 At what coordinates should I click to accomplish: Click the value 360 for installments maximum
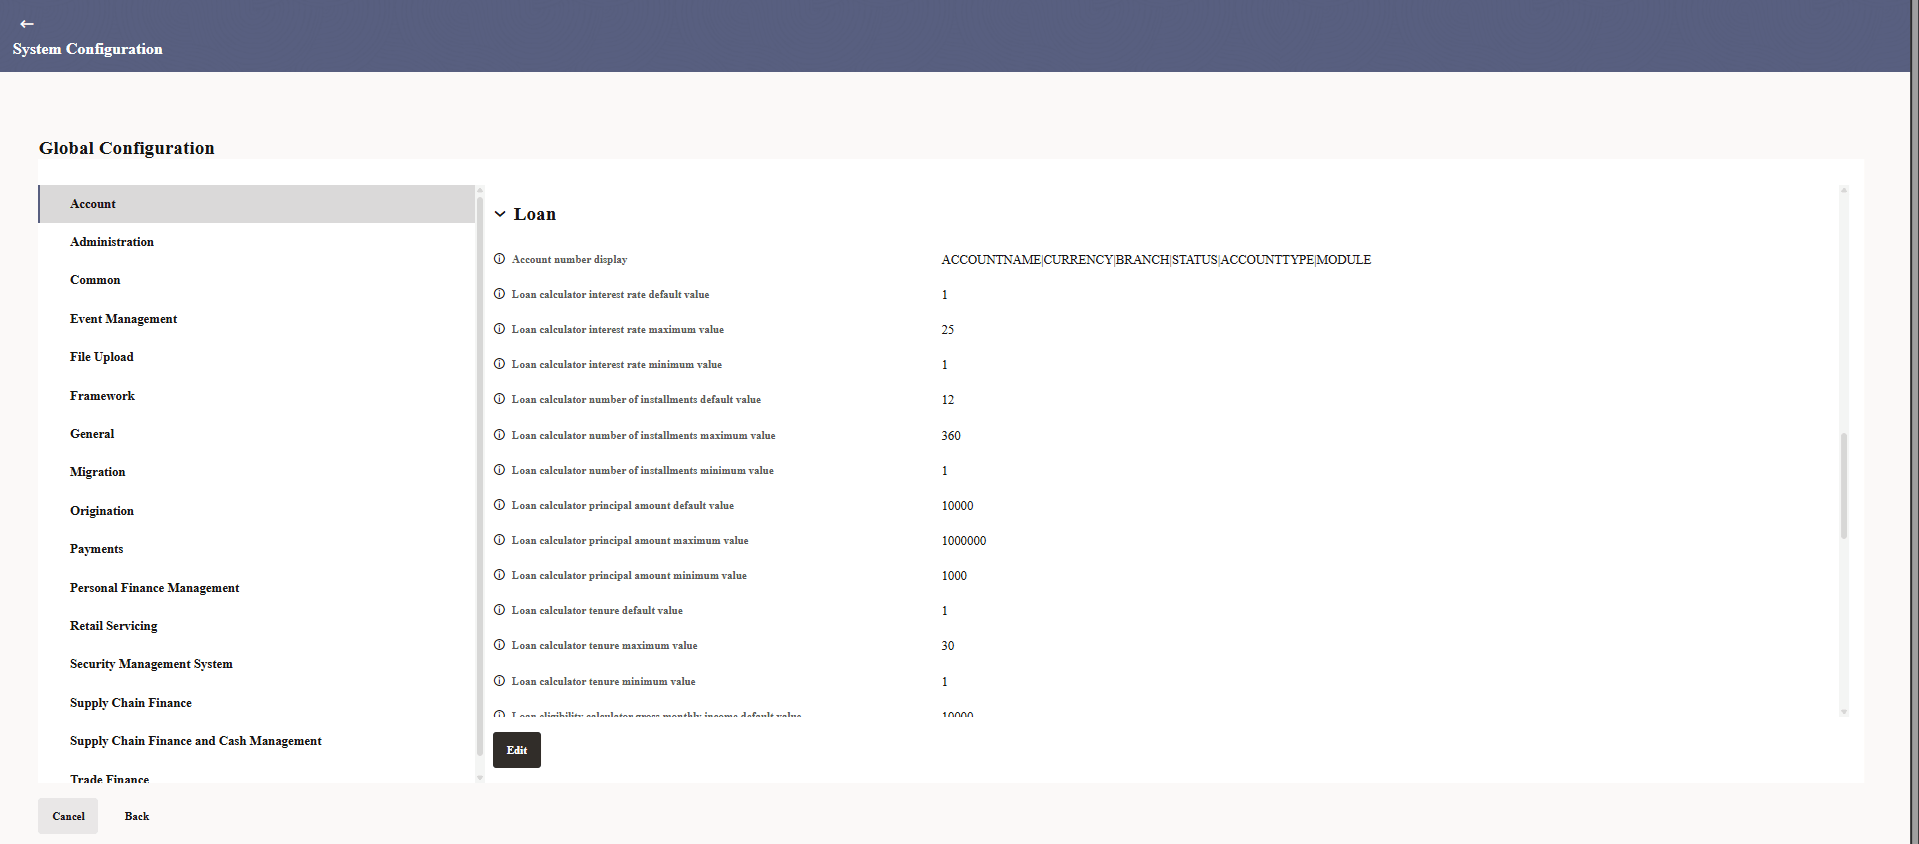[x=951, y=436]
